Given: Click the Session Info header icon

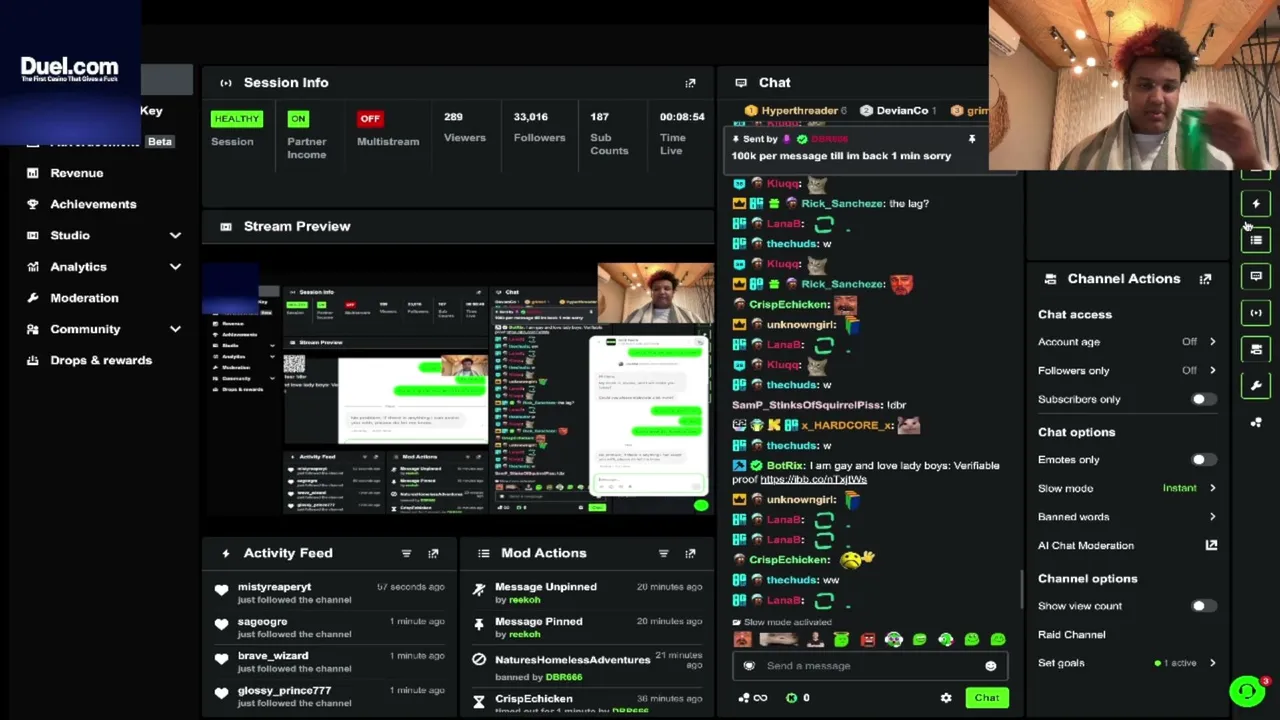Looking at the screenshot, I should point(226,83).
